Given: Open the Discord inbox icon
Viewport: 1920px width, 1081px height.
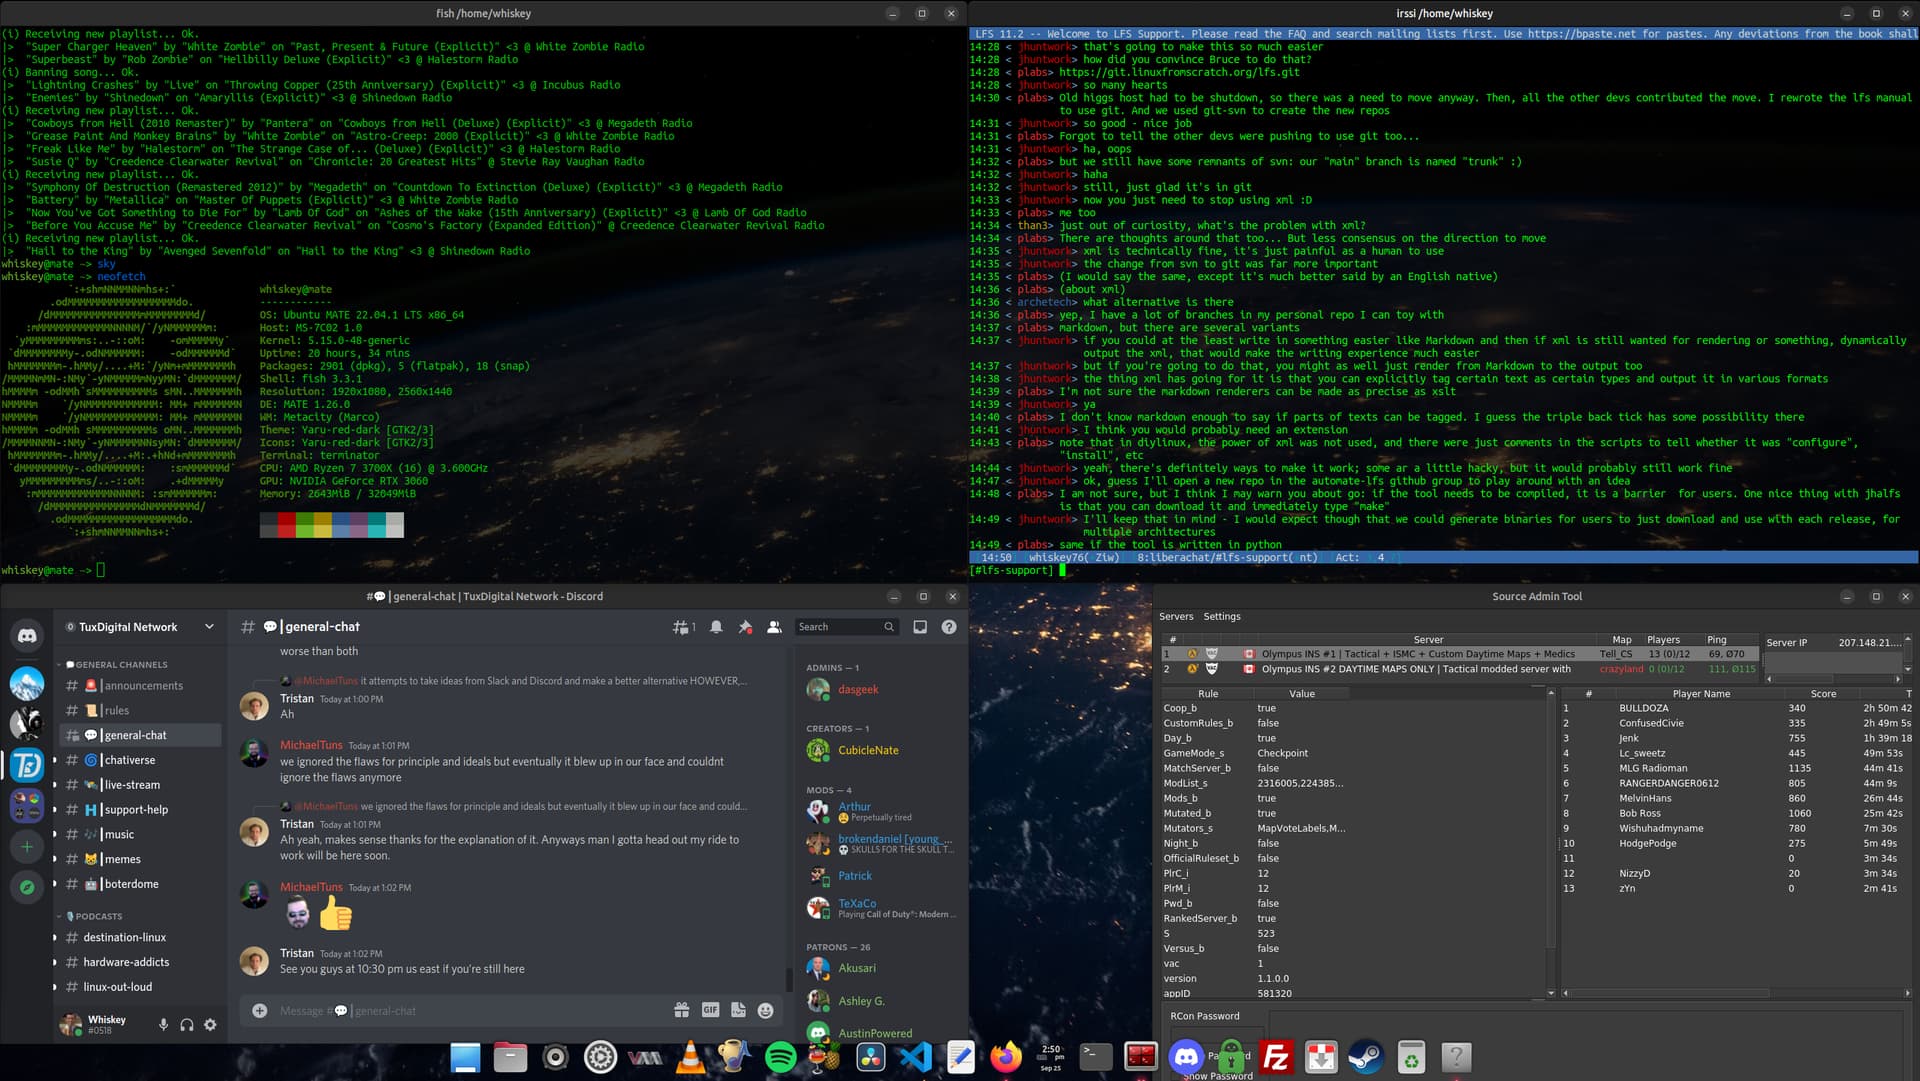Looking at the screenshot, I should pos(920,627).
